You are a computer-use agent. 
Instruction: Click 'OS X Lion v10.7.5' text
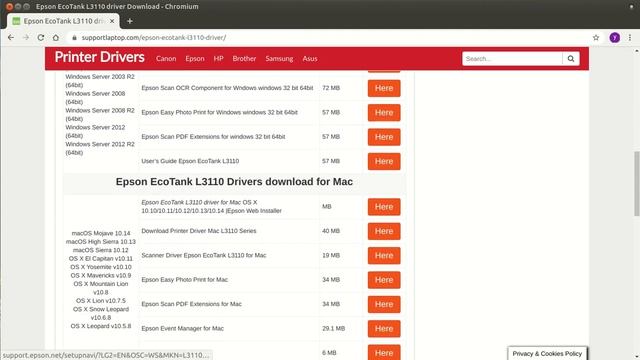(101, 301)
